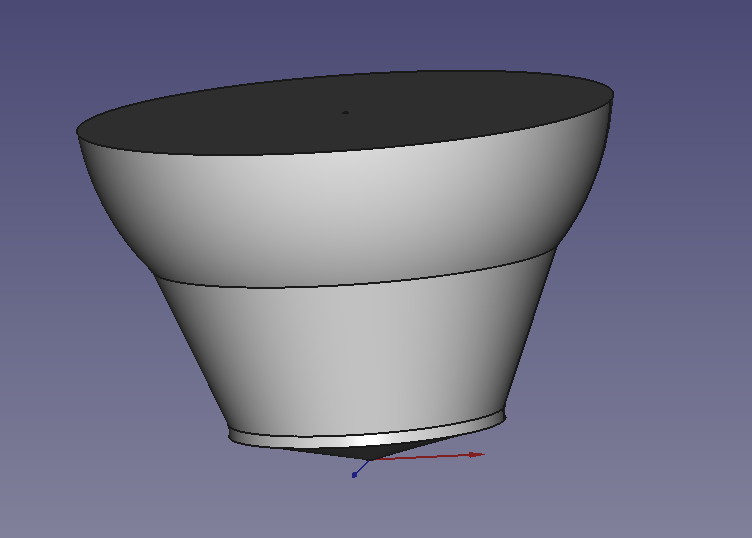
Task: Click the red X-axis line
Action: tap(430, 457)
